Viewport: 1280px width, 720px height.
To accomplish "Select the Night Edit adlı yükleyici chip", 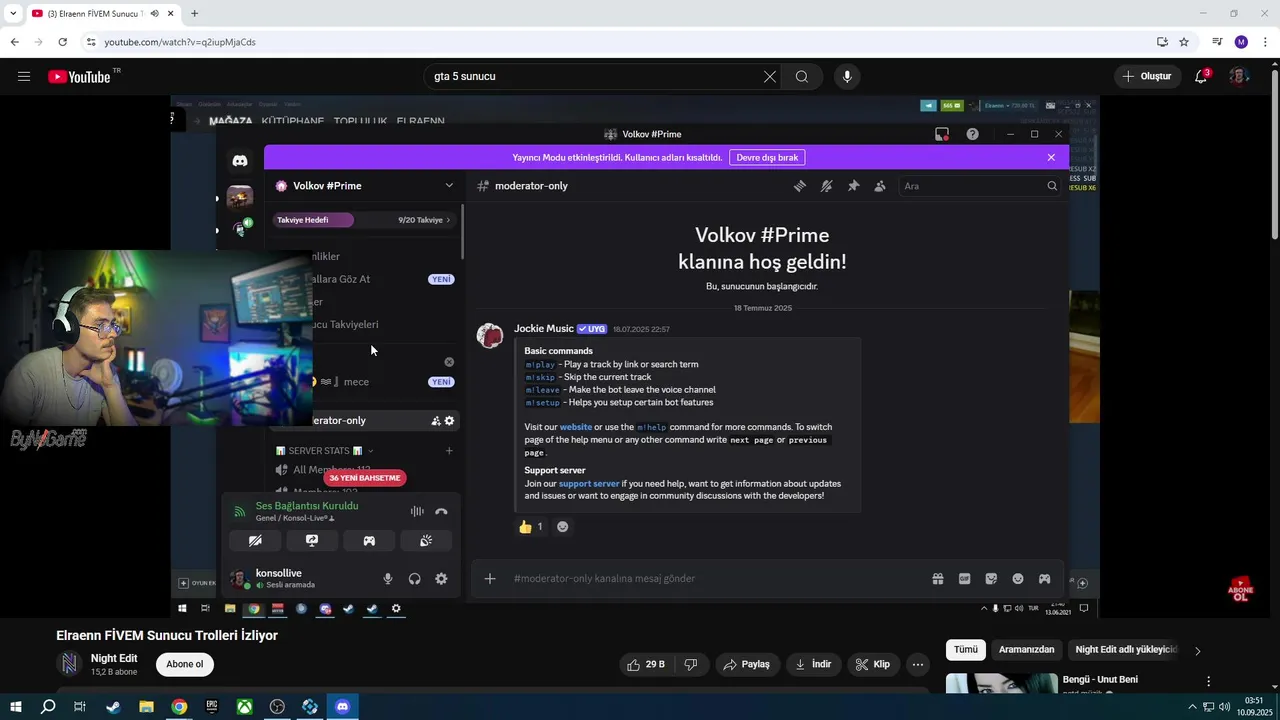I will point(1125,649).
